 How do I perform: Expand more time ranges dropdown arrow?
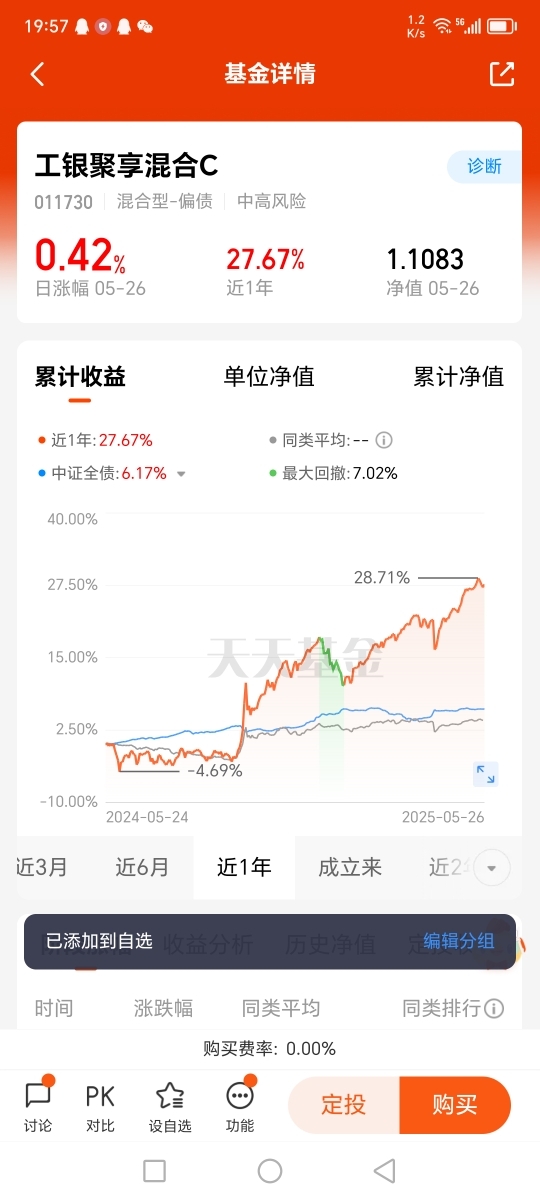(491, 868)
